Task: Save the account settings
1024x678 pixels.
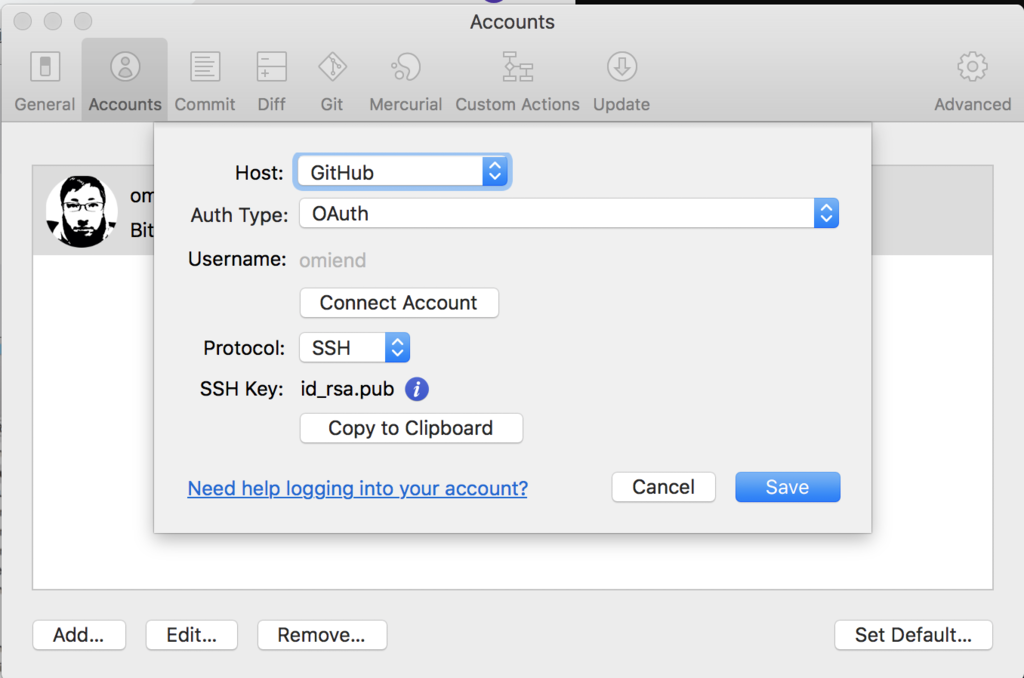Action: pyautogui.click(x=788, y=487)
